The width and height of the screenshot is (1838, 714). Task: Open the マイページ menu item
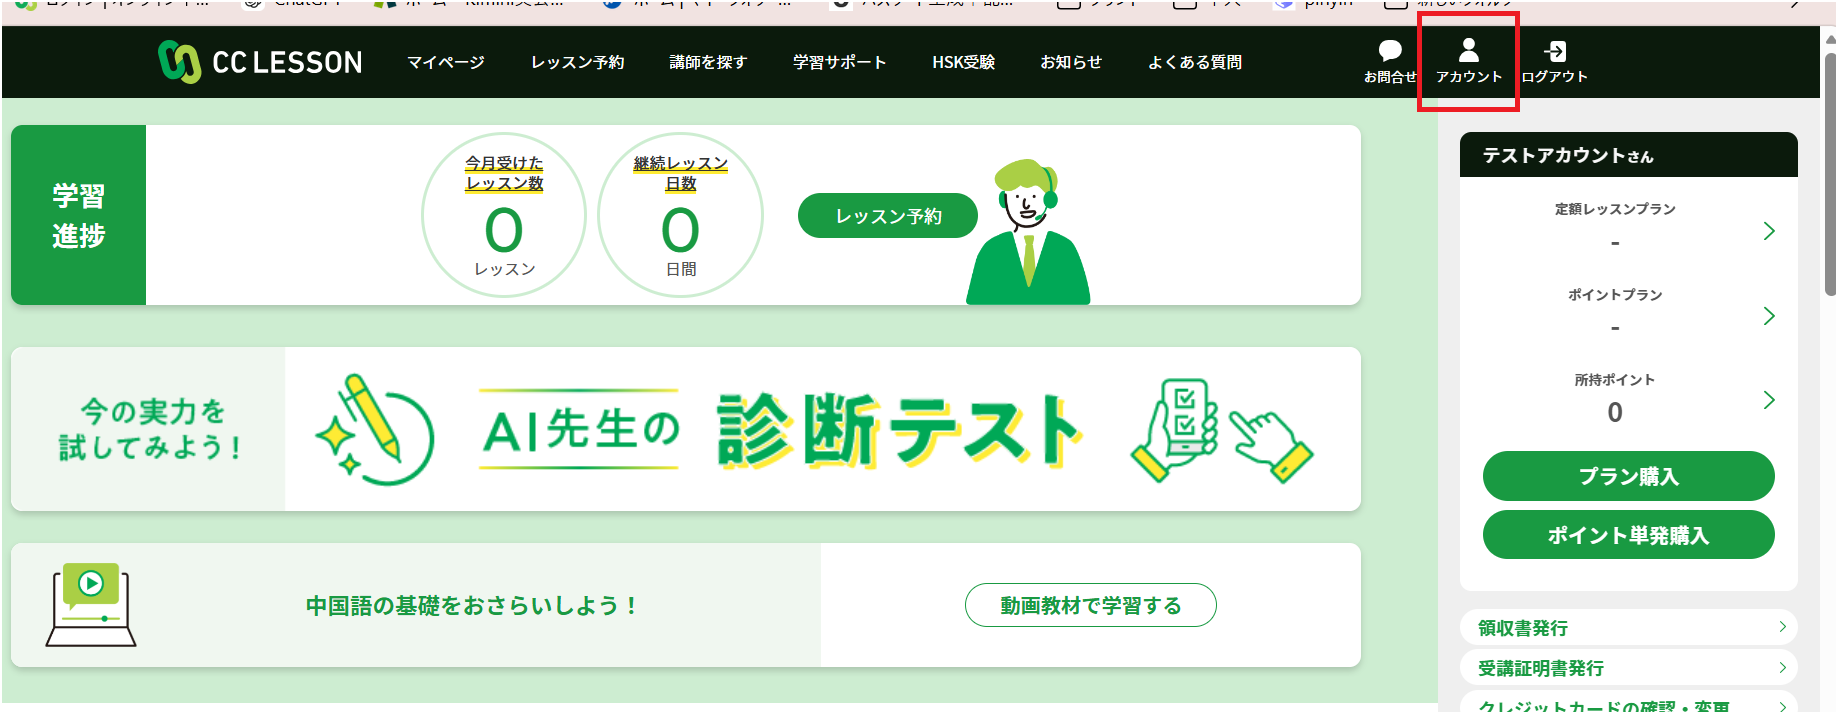445,62
